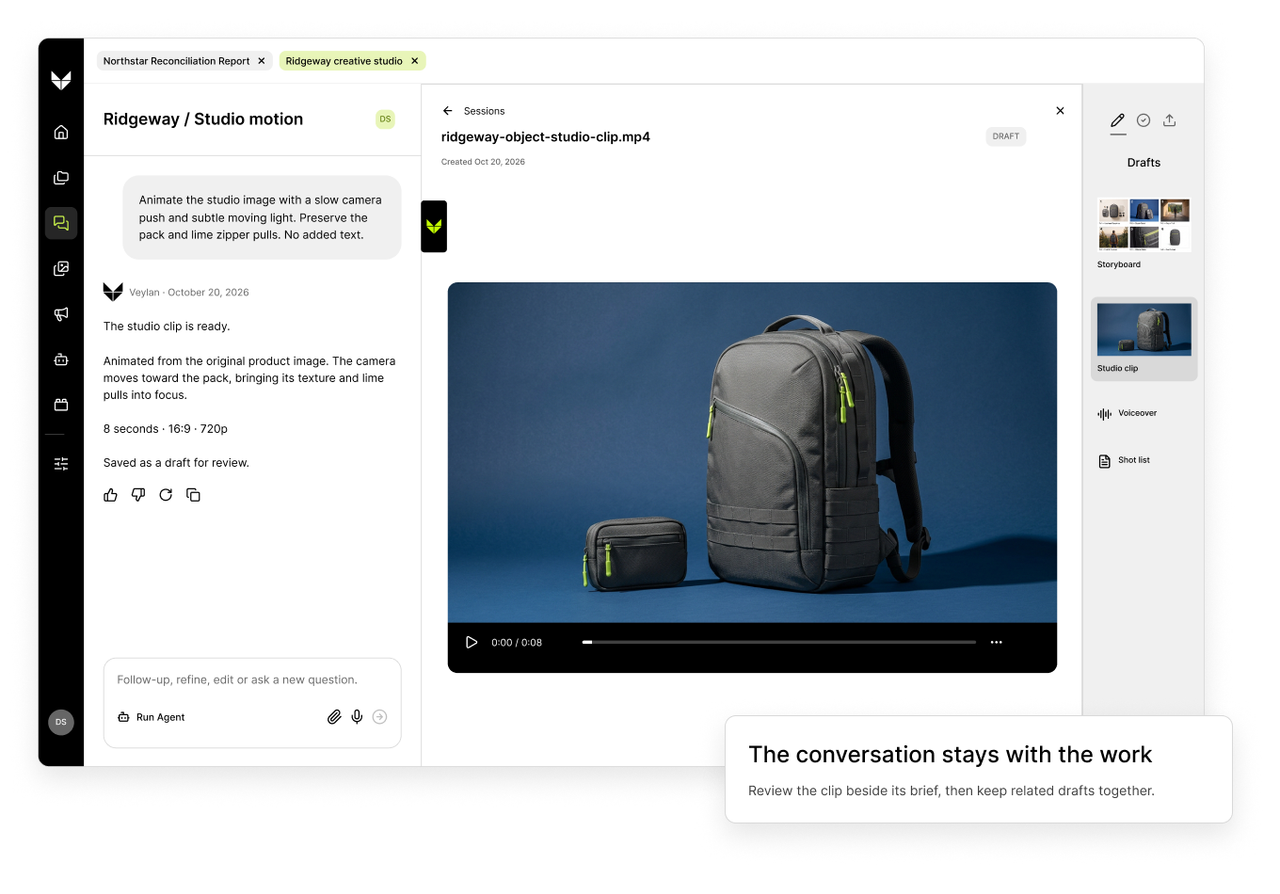Select the pencil edit icon in Drafts panel

[1118, 120]
